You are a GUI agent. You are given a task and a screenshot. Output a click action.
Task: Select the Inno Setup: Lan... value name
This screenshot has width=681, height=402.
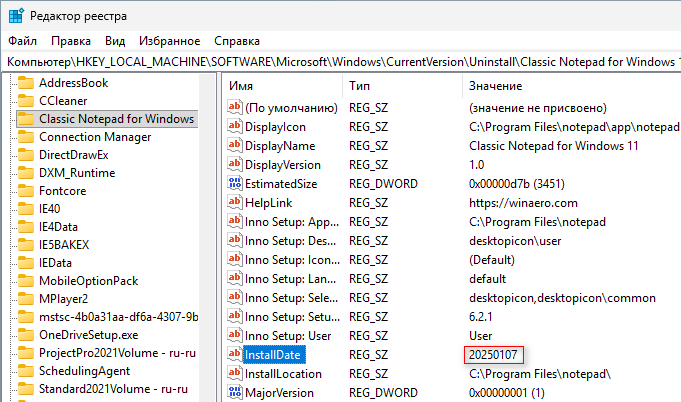pos(290,279)
